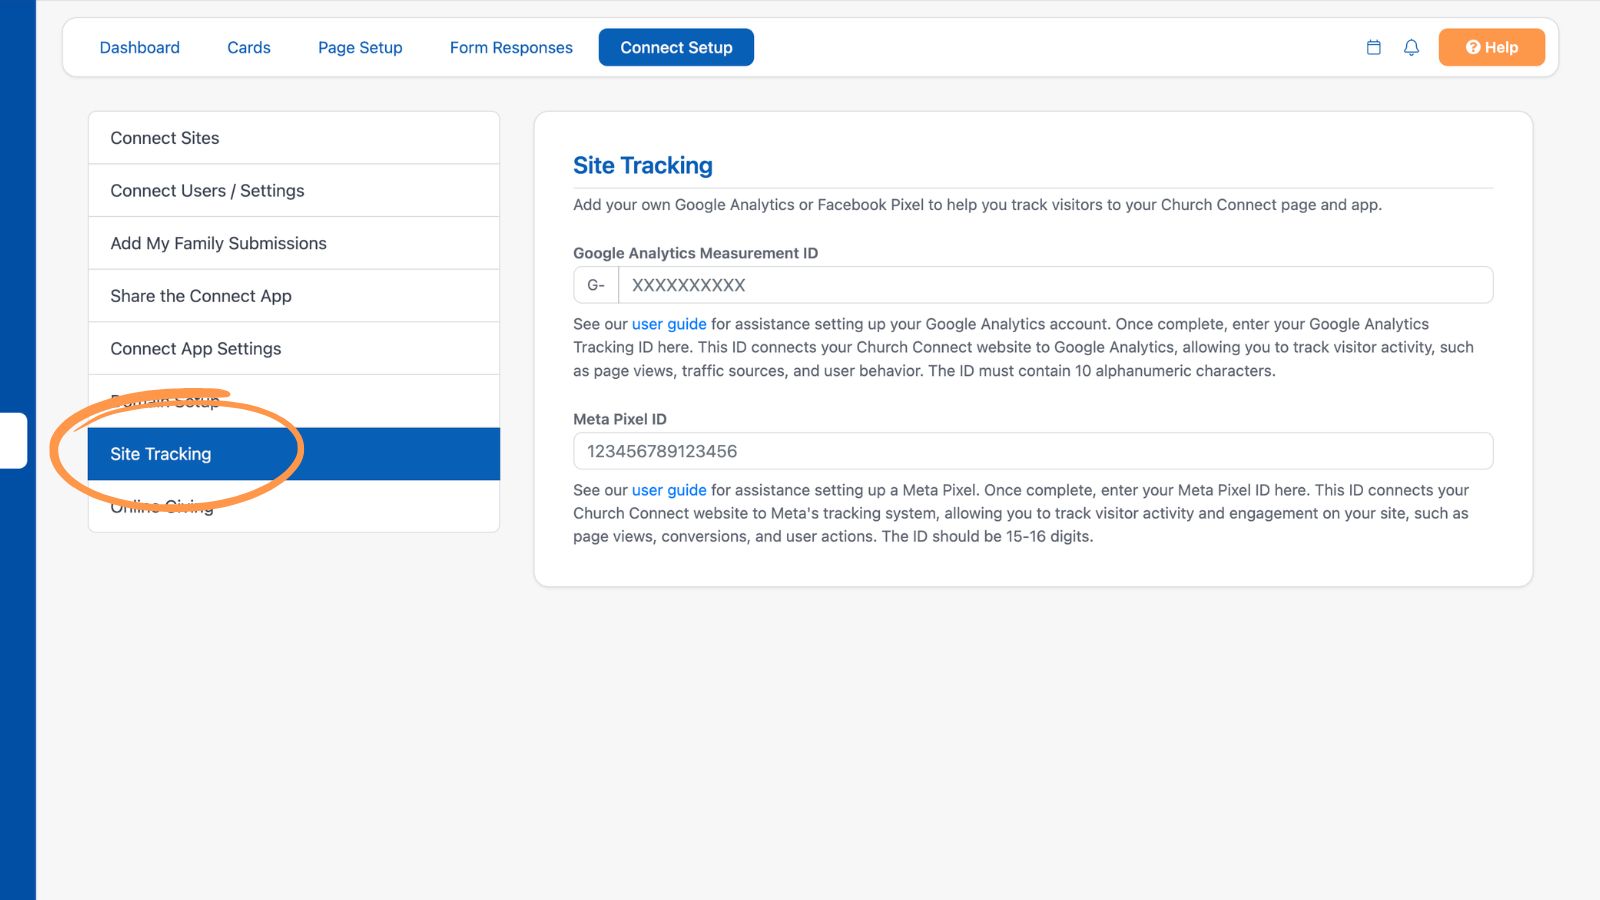The width and height of the screenshot is (1600, 900).
Task: Open Share the Connect App
Action: 294,296
